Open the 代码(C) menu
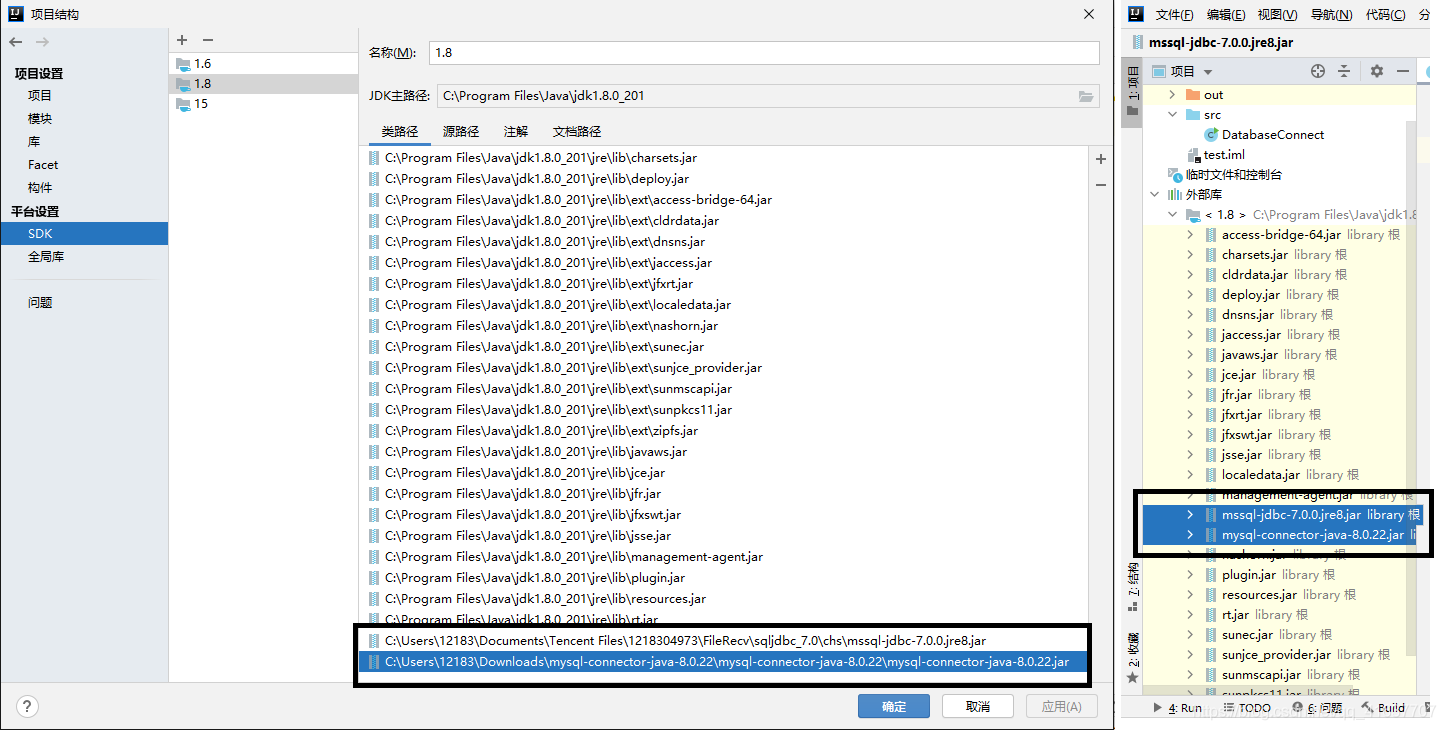Screen dimensions: 1446x730 pos(1385,15)
